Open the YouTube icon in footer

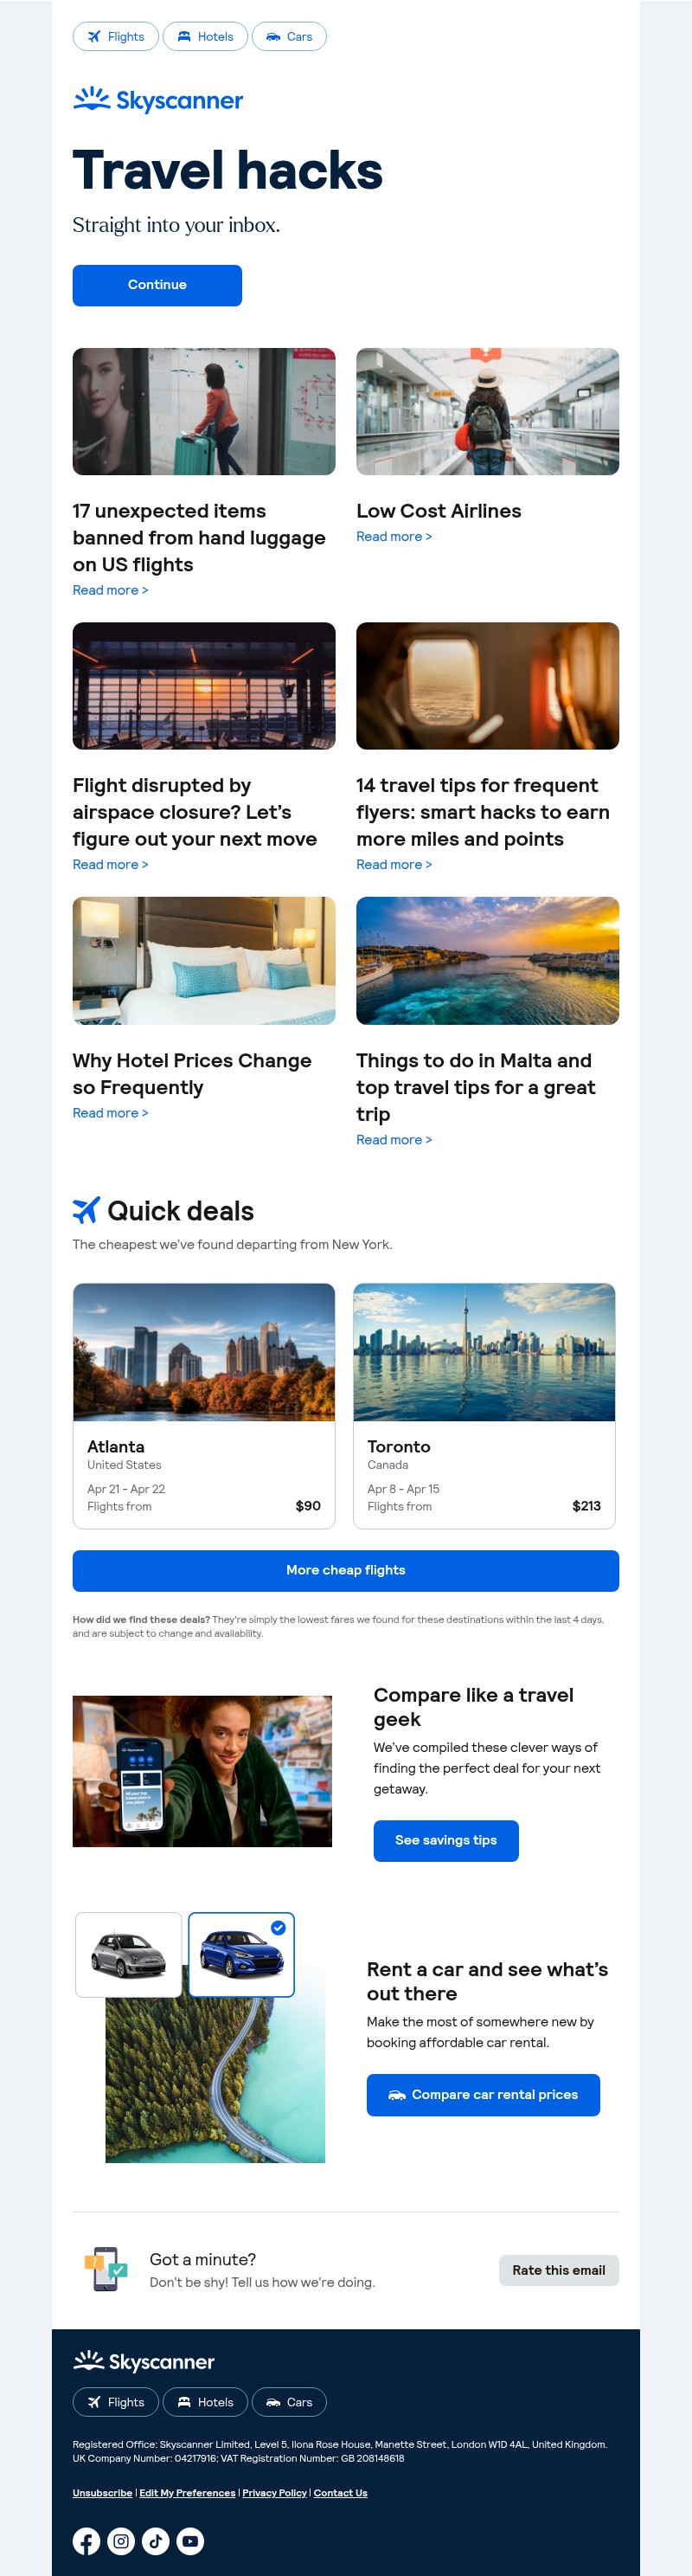190,2540
